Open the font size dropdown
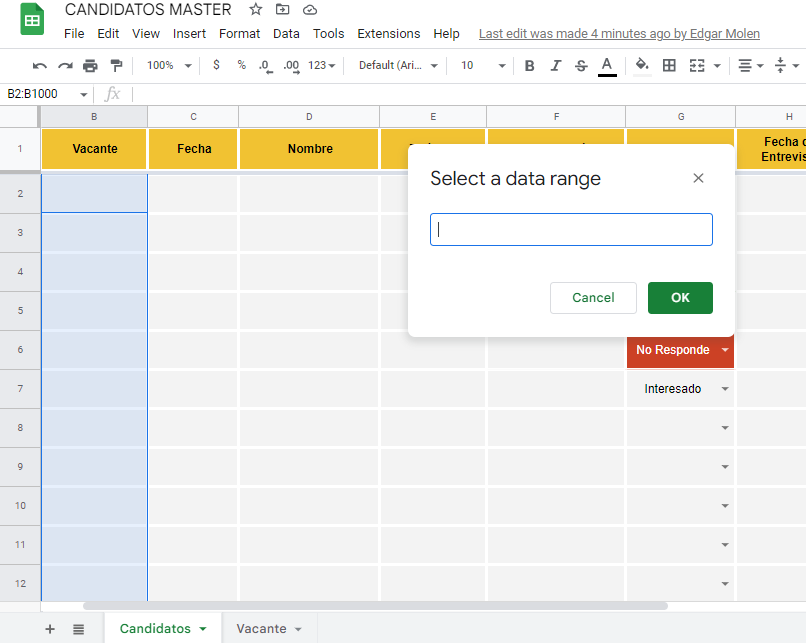Screen dimensions: 806x643 tap(483, 66)
